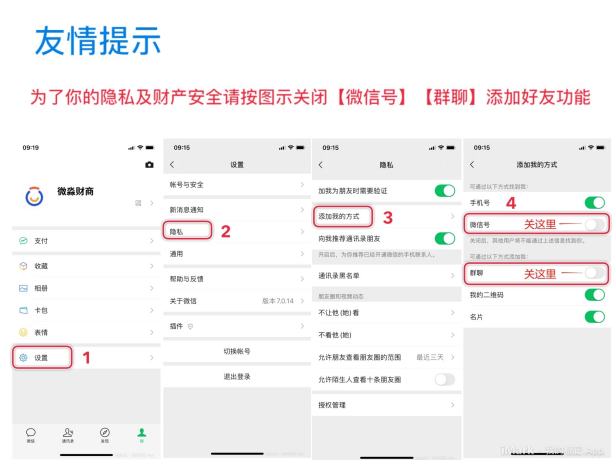Go back from the 隐私 screen

(321, 165)
